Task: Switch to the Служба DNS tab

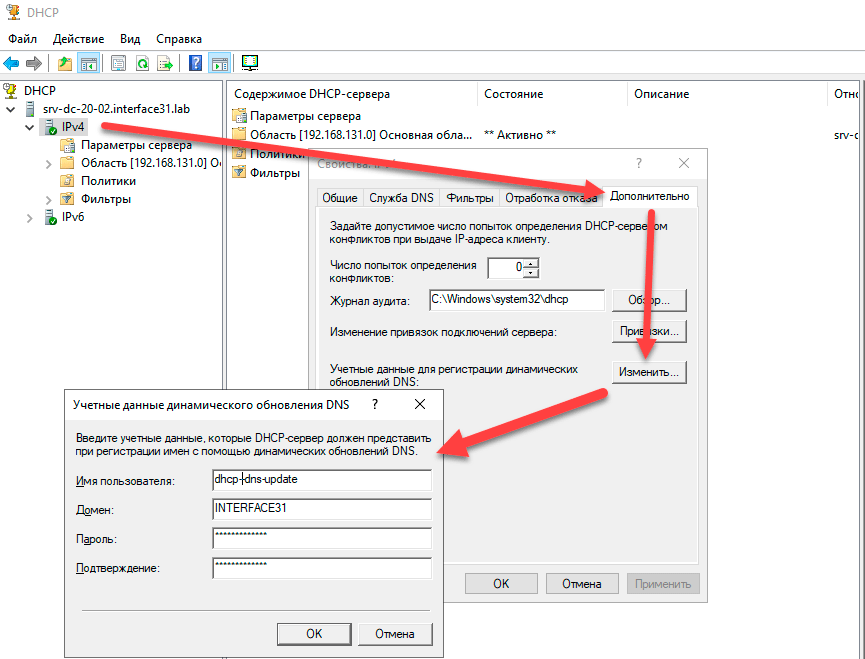Action: tap(401, 198)
